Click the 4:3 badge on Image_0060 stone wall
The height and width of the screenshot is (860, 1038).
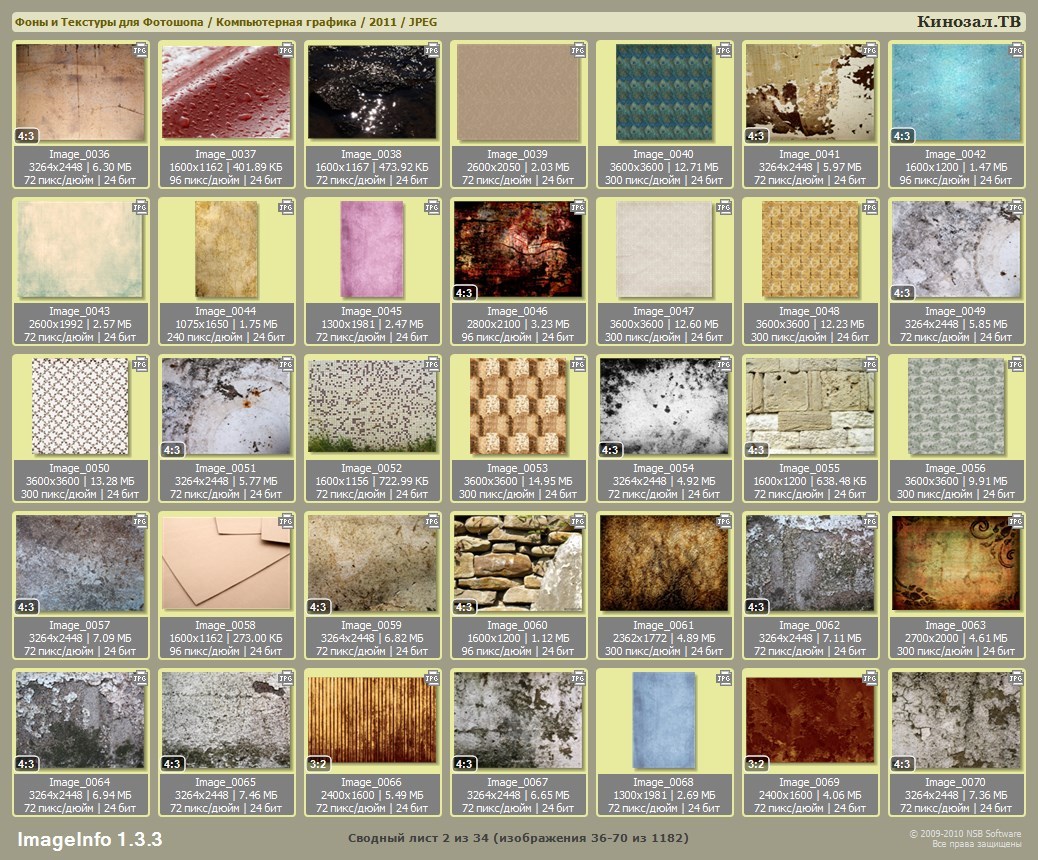(464, 607)
